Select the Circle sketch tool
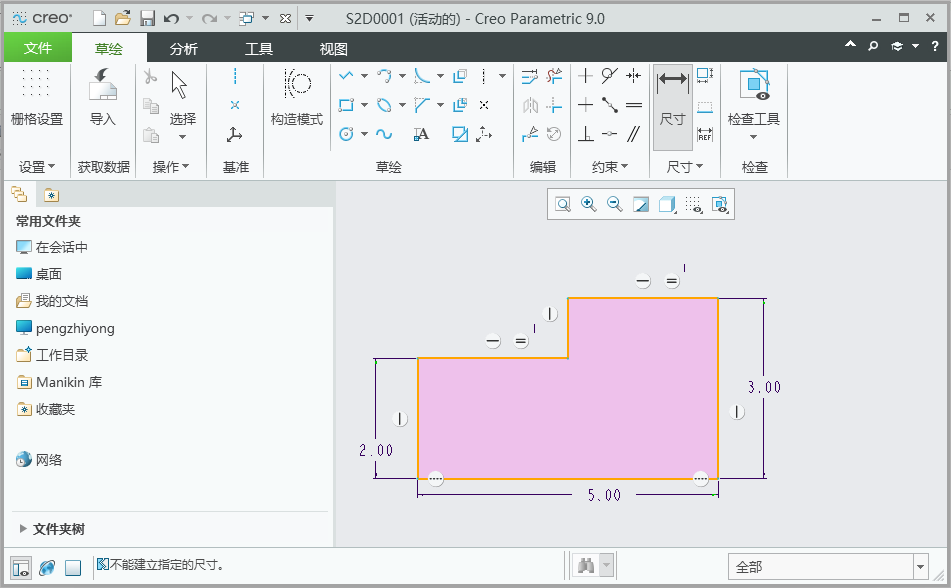Screen dimensions: 951x588 click(346, 134)
